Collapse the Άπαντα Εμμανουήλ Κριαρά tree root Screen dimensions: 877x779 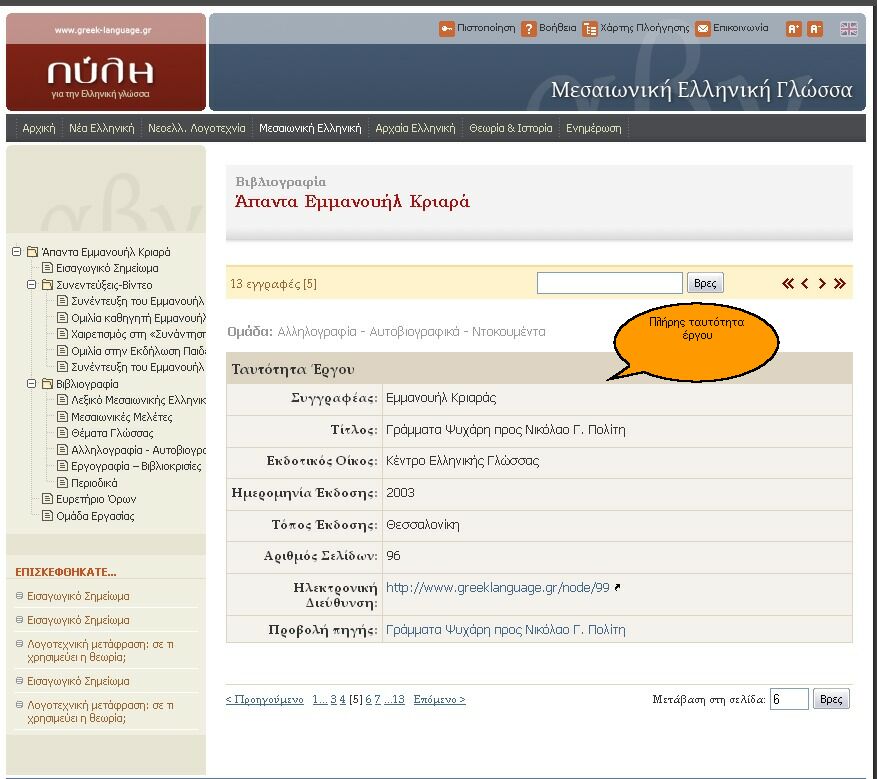pos(17,252)
